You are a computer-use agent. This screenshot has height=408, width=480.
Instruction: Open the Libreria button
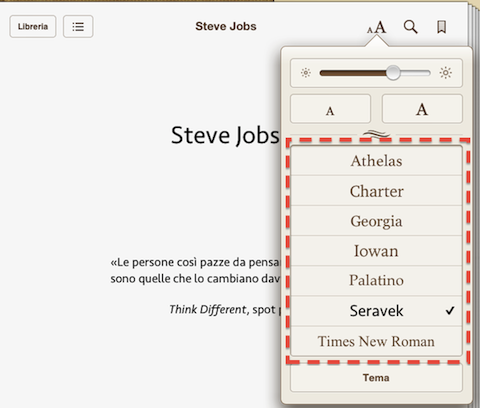[x=33, y=26]
